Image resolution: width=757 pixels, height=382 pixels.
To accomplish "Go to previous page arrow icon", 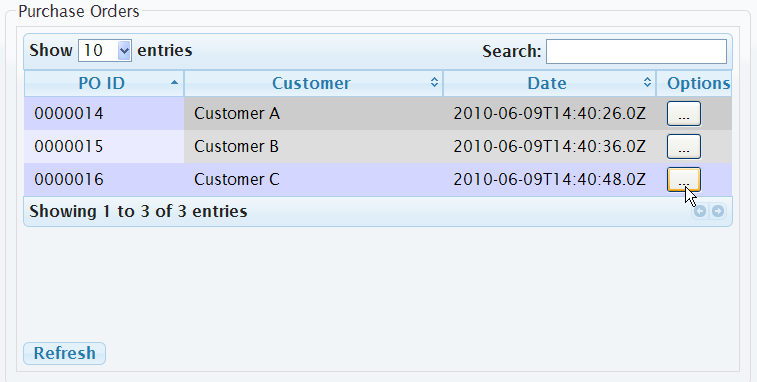I will 700,211.
